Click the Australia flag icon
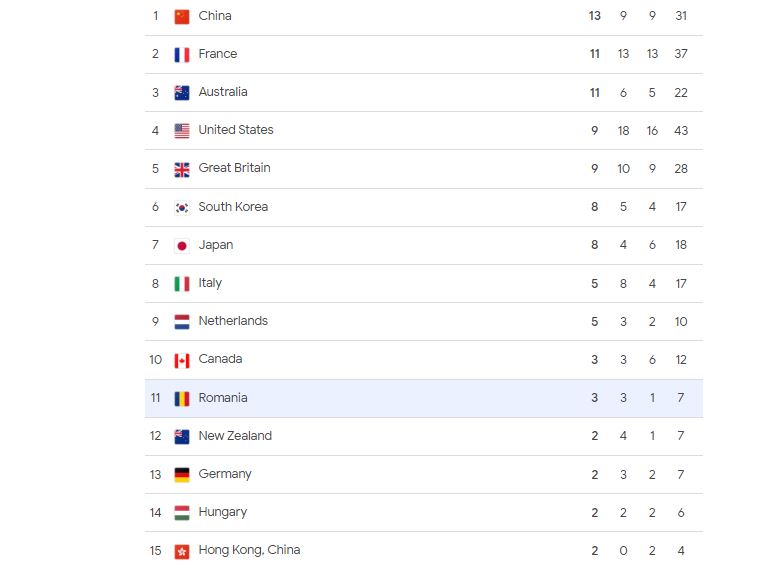 pyautogui.click(x=182, y=92)
